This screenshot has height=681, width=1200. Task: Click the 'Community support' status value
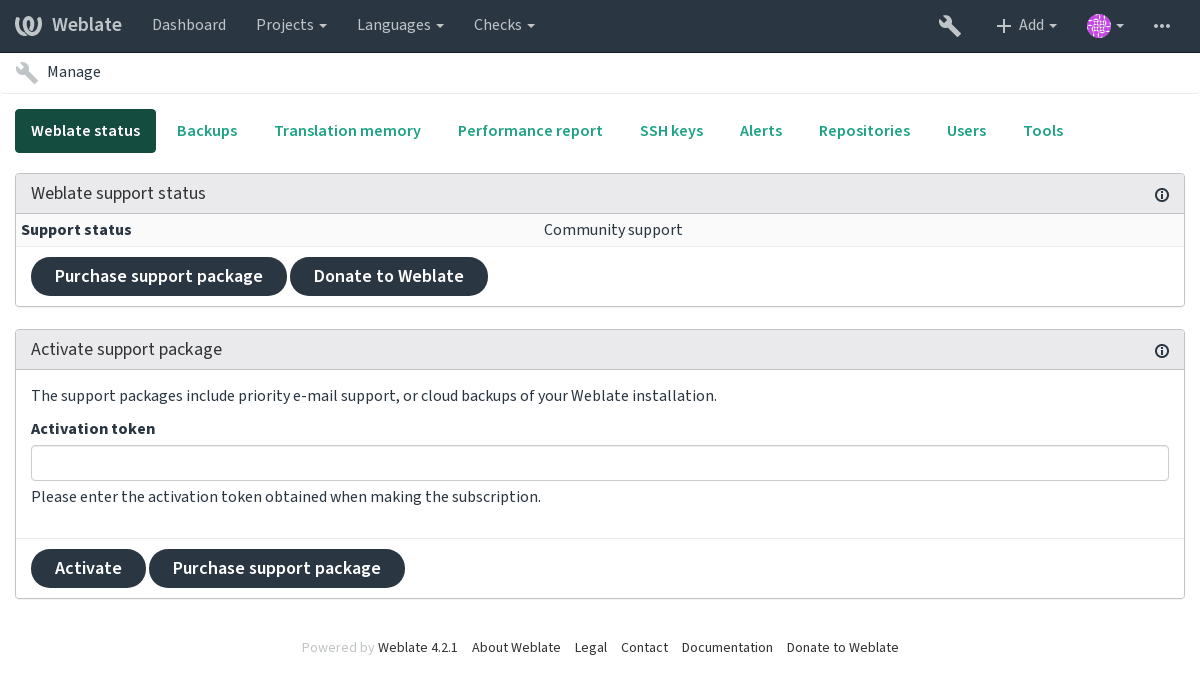(x=613, y=230)
